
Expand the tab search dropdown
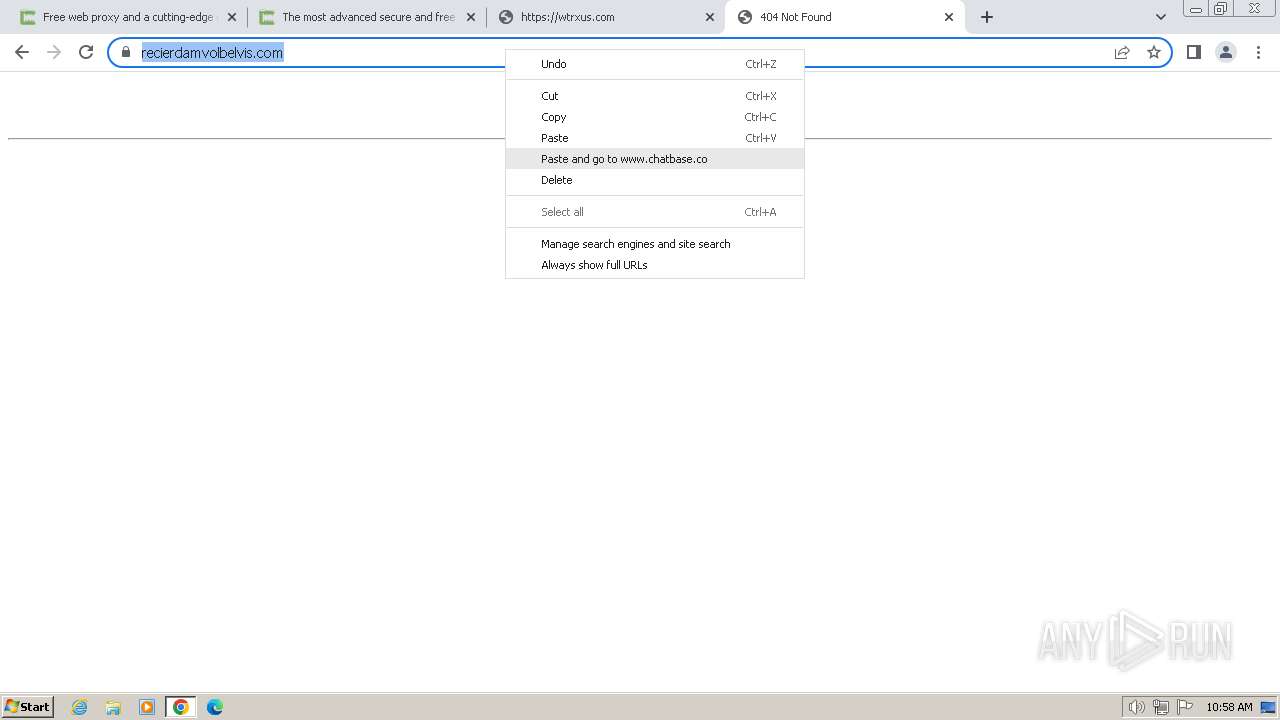[1161, 17]
